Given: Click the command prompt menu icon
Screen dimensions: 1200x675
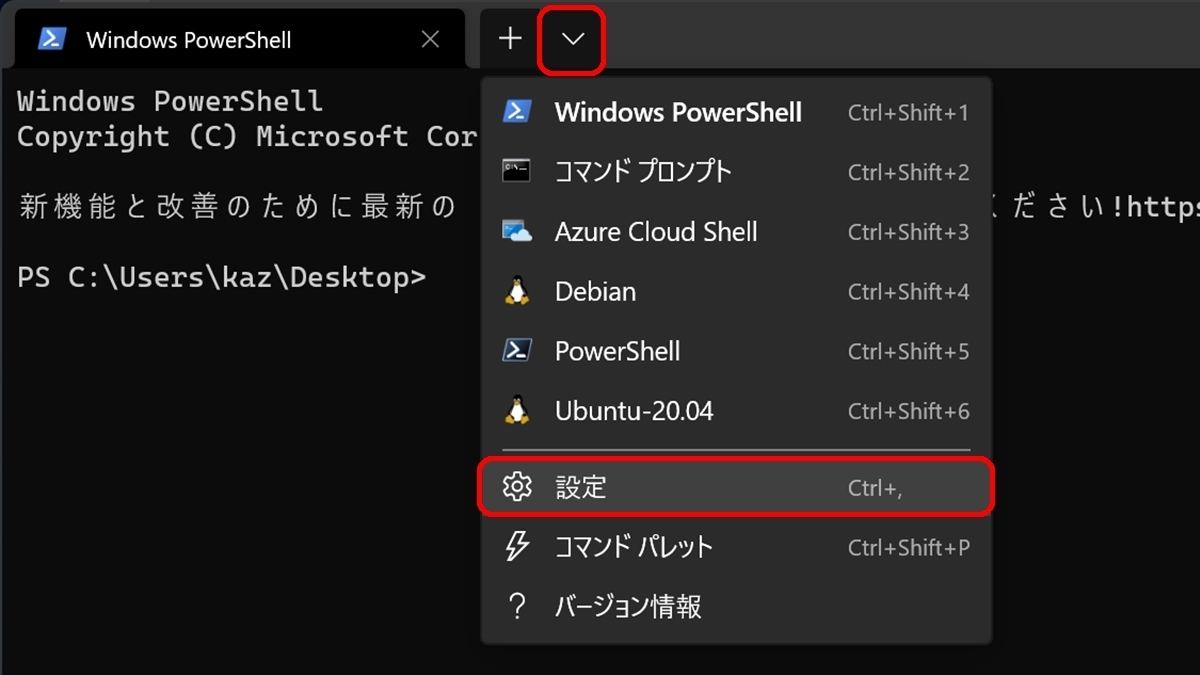Looking at the screenshot, I should (517, 171).
